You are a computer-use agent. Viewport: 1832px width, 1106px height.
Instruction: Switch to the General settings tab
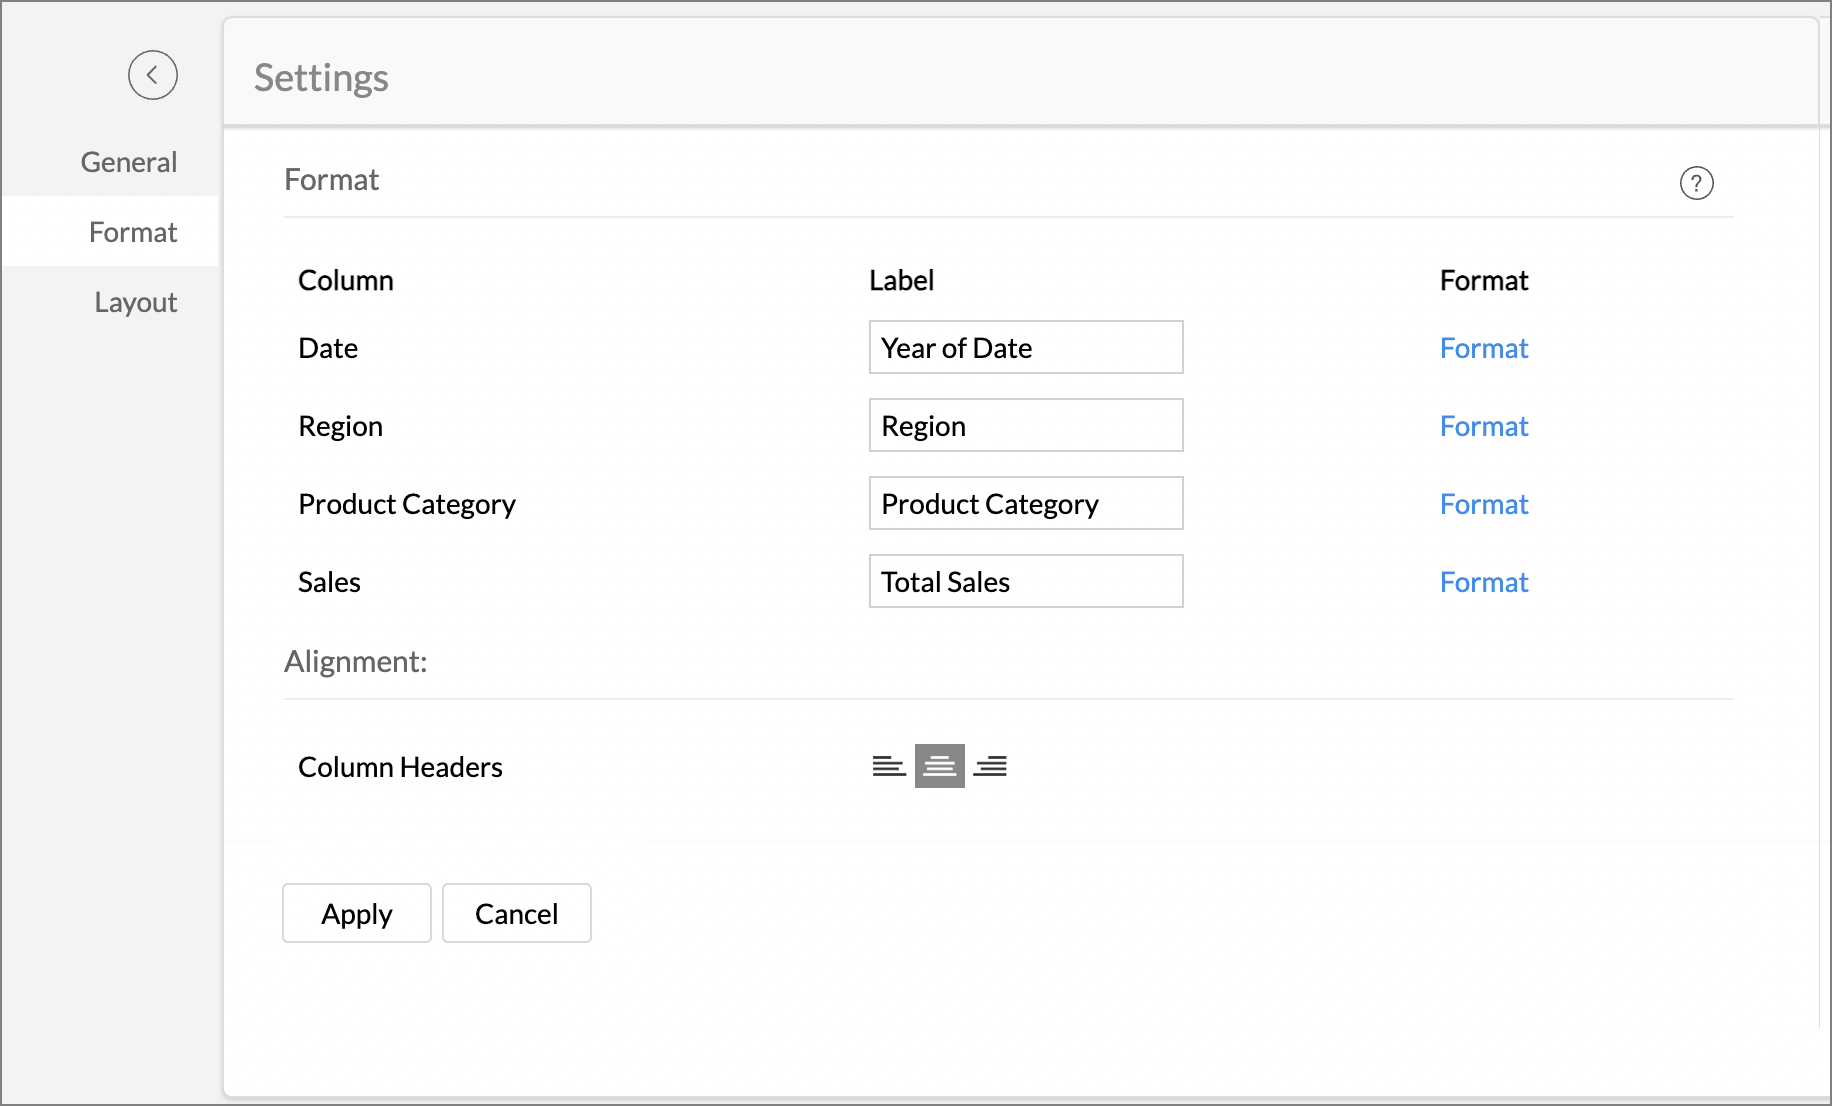coord(128,161)
